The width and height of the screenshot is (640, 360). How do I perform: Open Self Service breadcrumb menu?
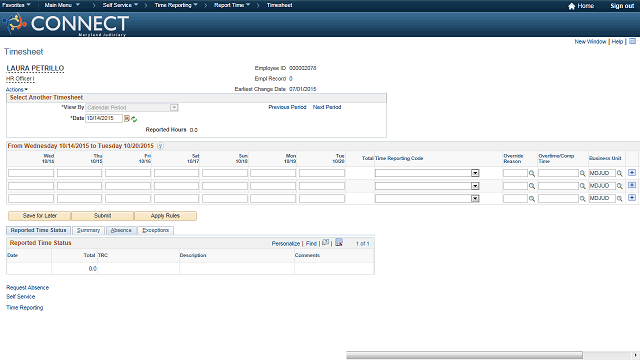(x=120, y=5)
